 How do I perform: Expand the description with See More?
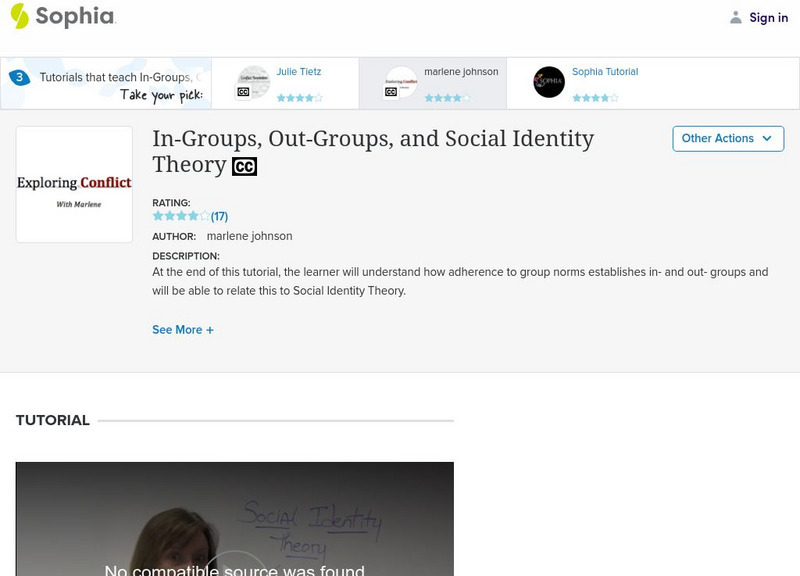tap(183, 329)
